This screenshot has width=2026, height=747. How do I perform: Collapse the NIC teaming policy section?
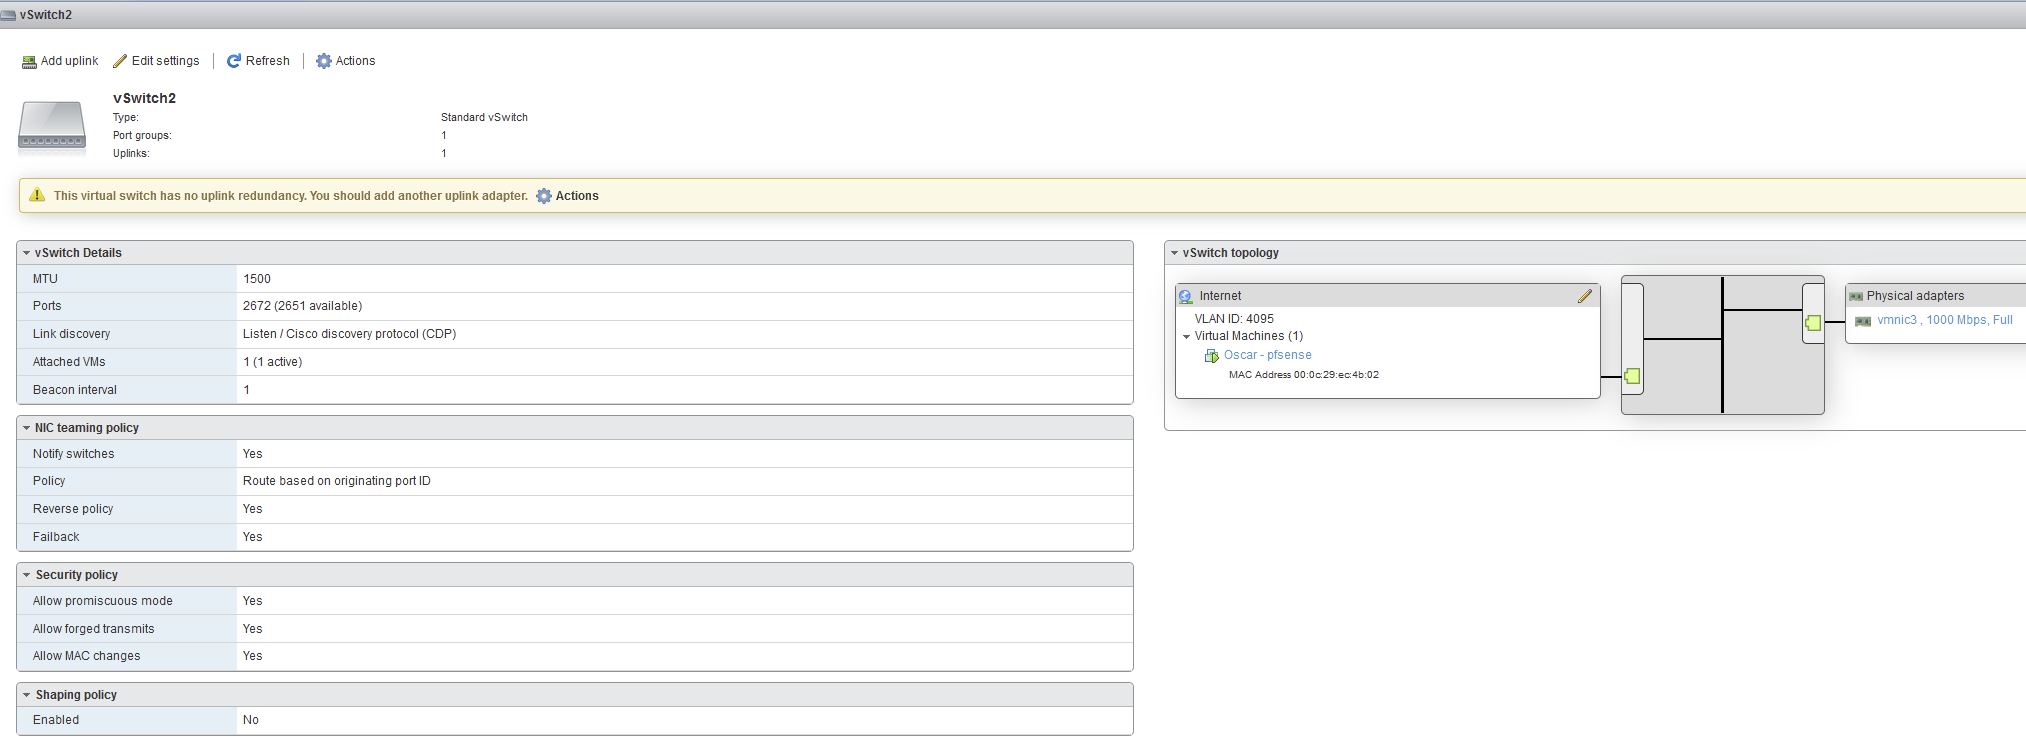pyautogui.click(x=27, y=428)
